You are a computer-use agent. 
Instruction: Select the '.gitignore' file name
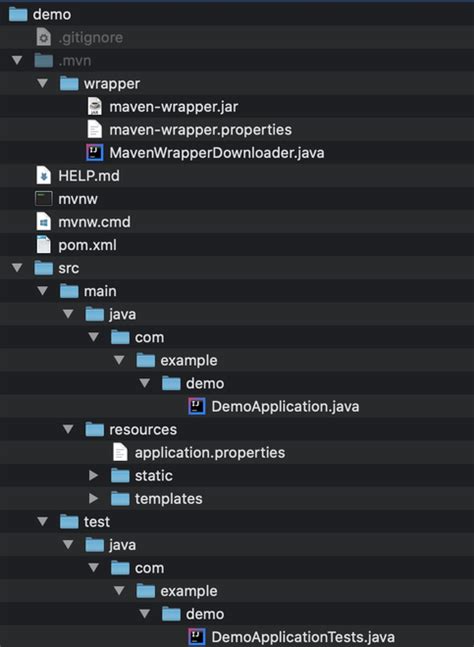[90, 38]
